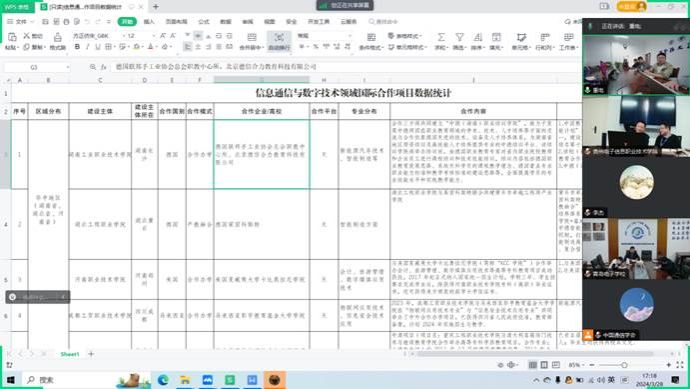Switch to the 开发工具 Developer Tools tab
This screenshot has width=690, height=389.
point(319,22)
